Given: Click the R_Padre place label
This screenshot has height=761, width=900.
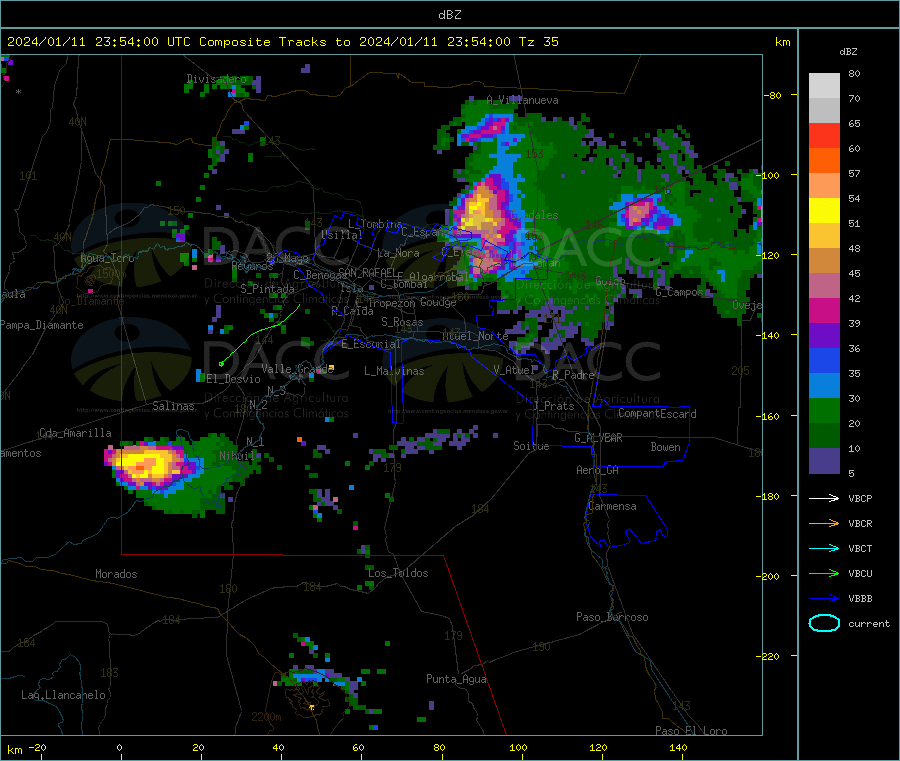Looking at the screenshot, I should [x=573, y=375].
